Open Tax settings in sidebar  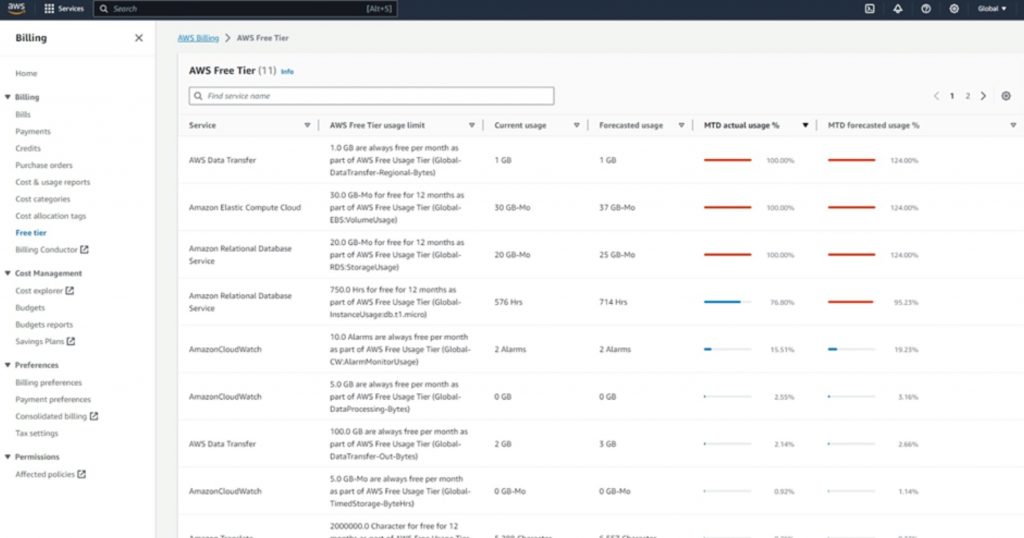point(37,433)
